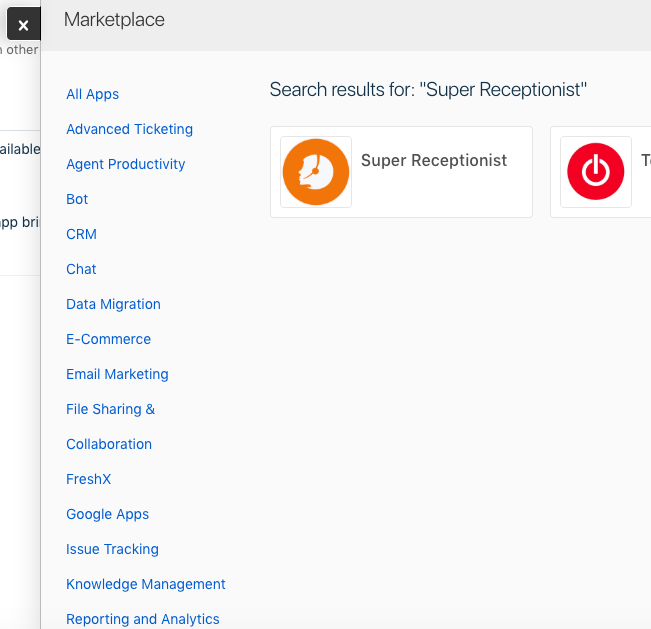Select File Sharing & Collaboration category

coord(110,426)
